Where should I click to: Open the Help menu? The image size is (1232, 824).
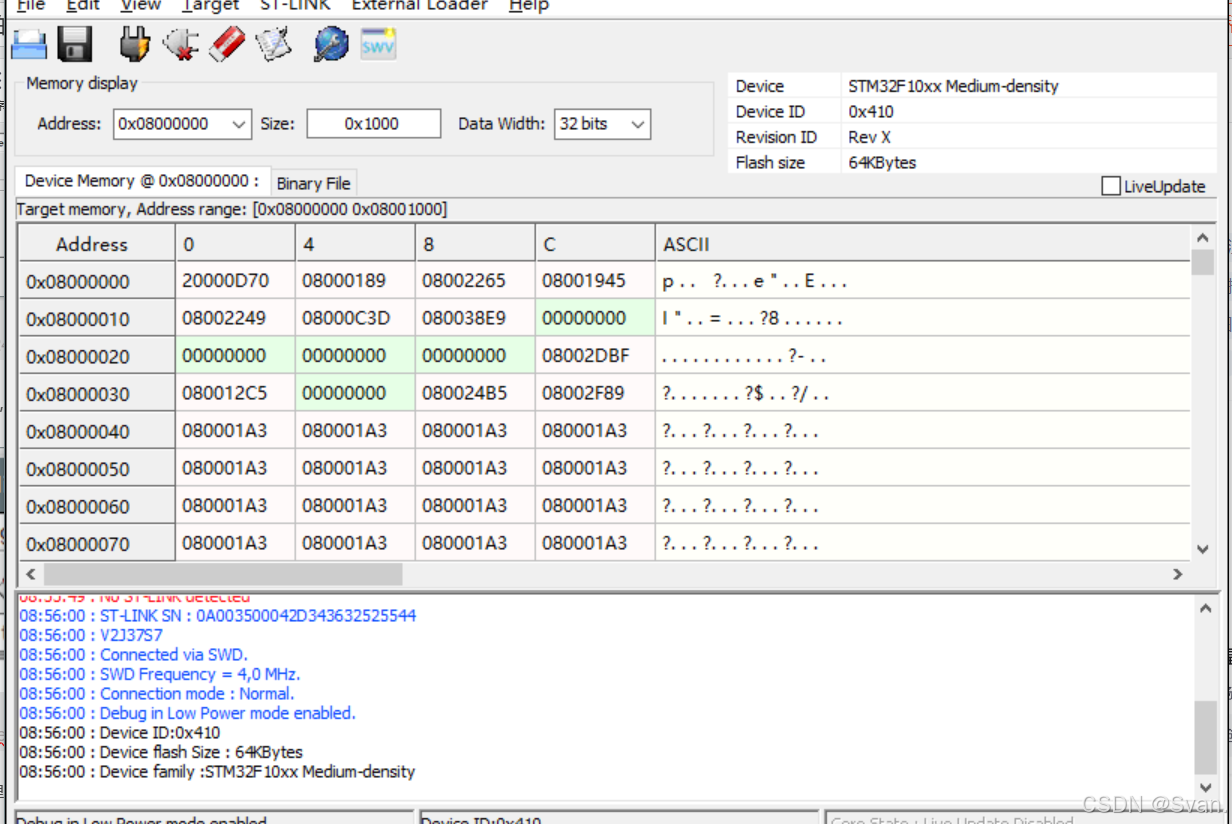(529, 5)
